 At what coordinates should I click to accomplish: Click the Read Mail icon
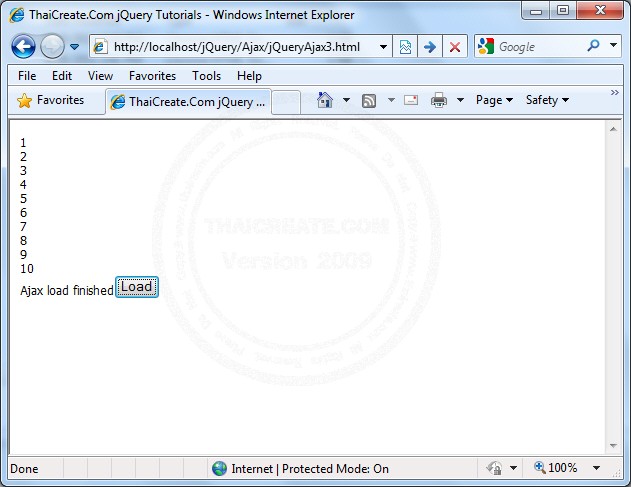(411, 100)
